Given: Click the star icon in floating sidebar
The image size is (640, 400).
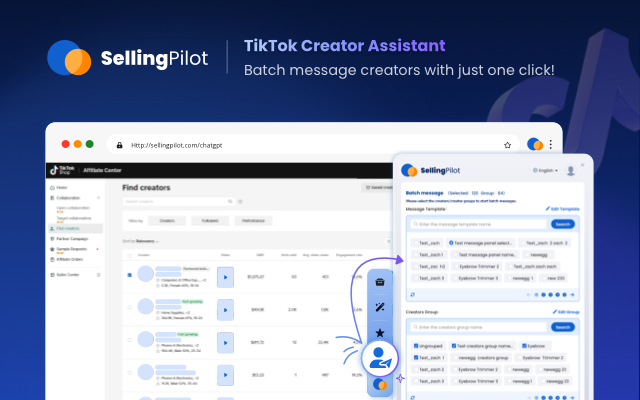Looking at the screenshot, I should point(380,333).
